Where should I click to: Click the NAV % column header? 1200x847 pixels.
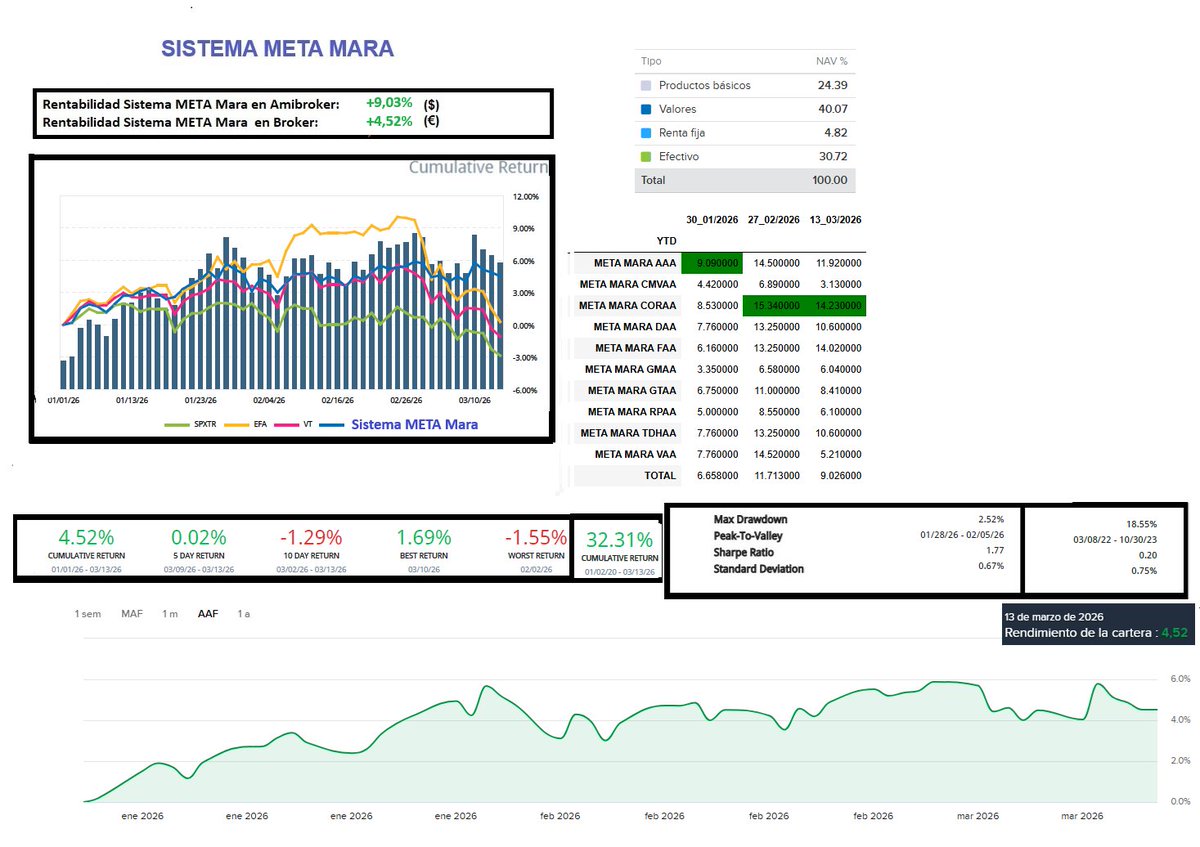tap(832, 61)
